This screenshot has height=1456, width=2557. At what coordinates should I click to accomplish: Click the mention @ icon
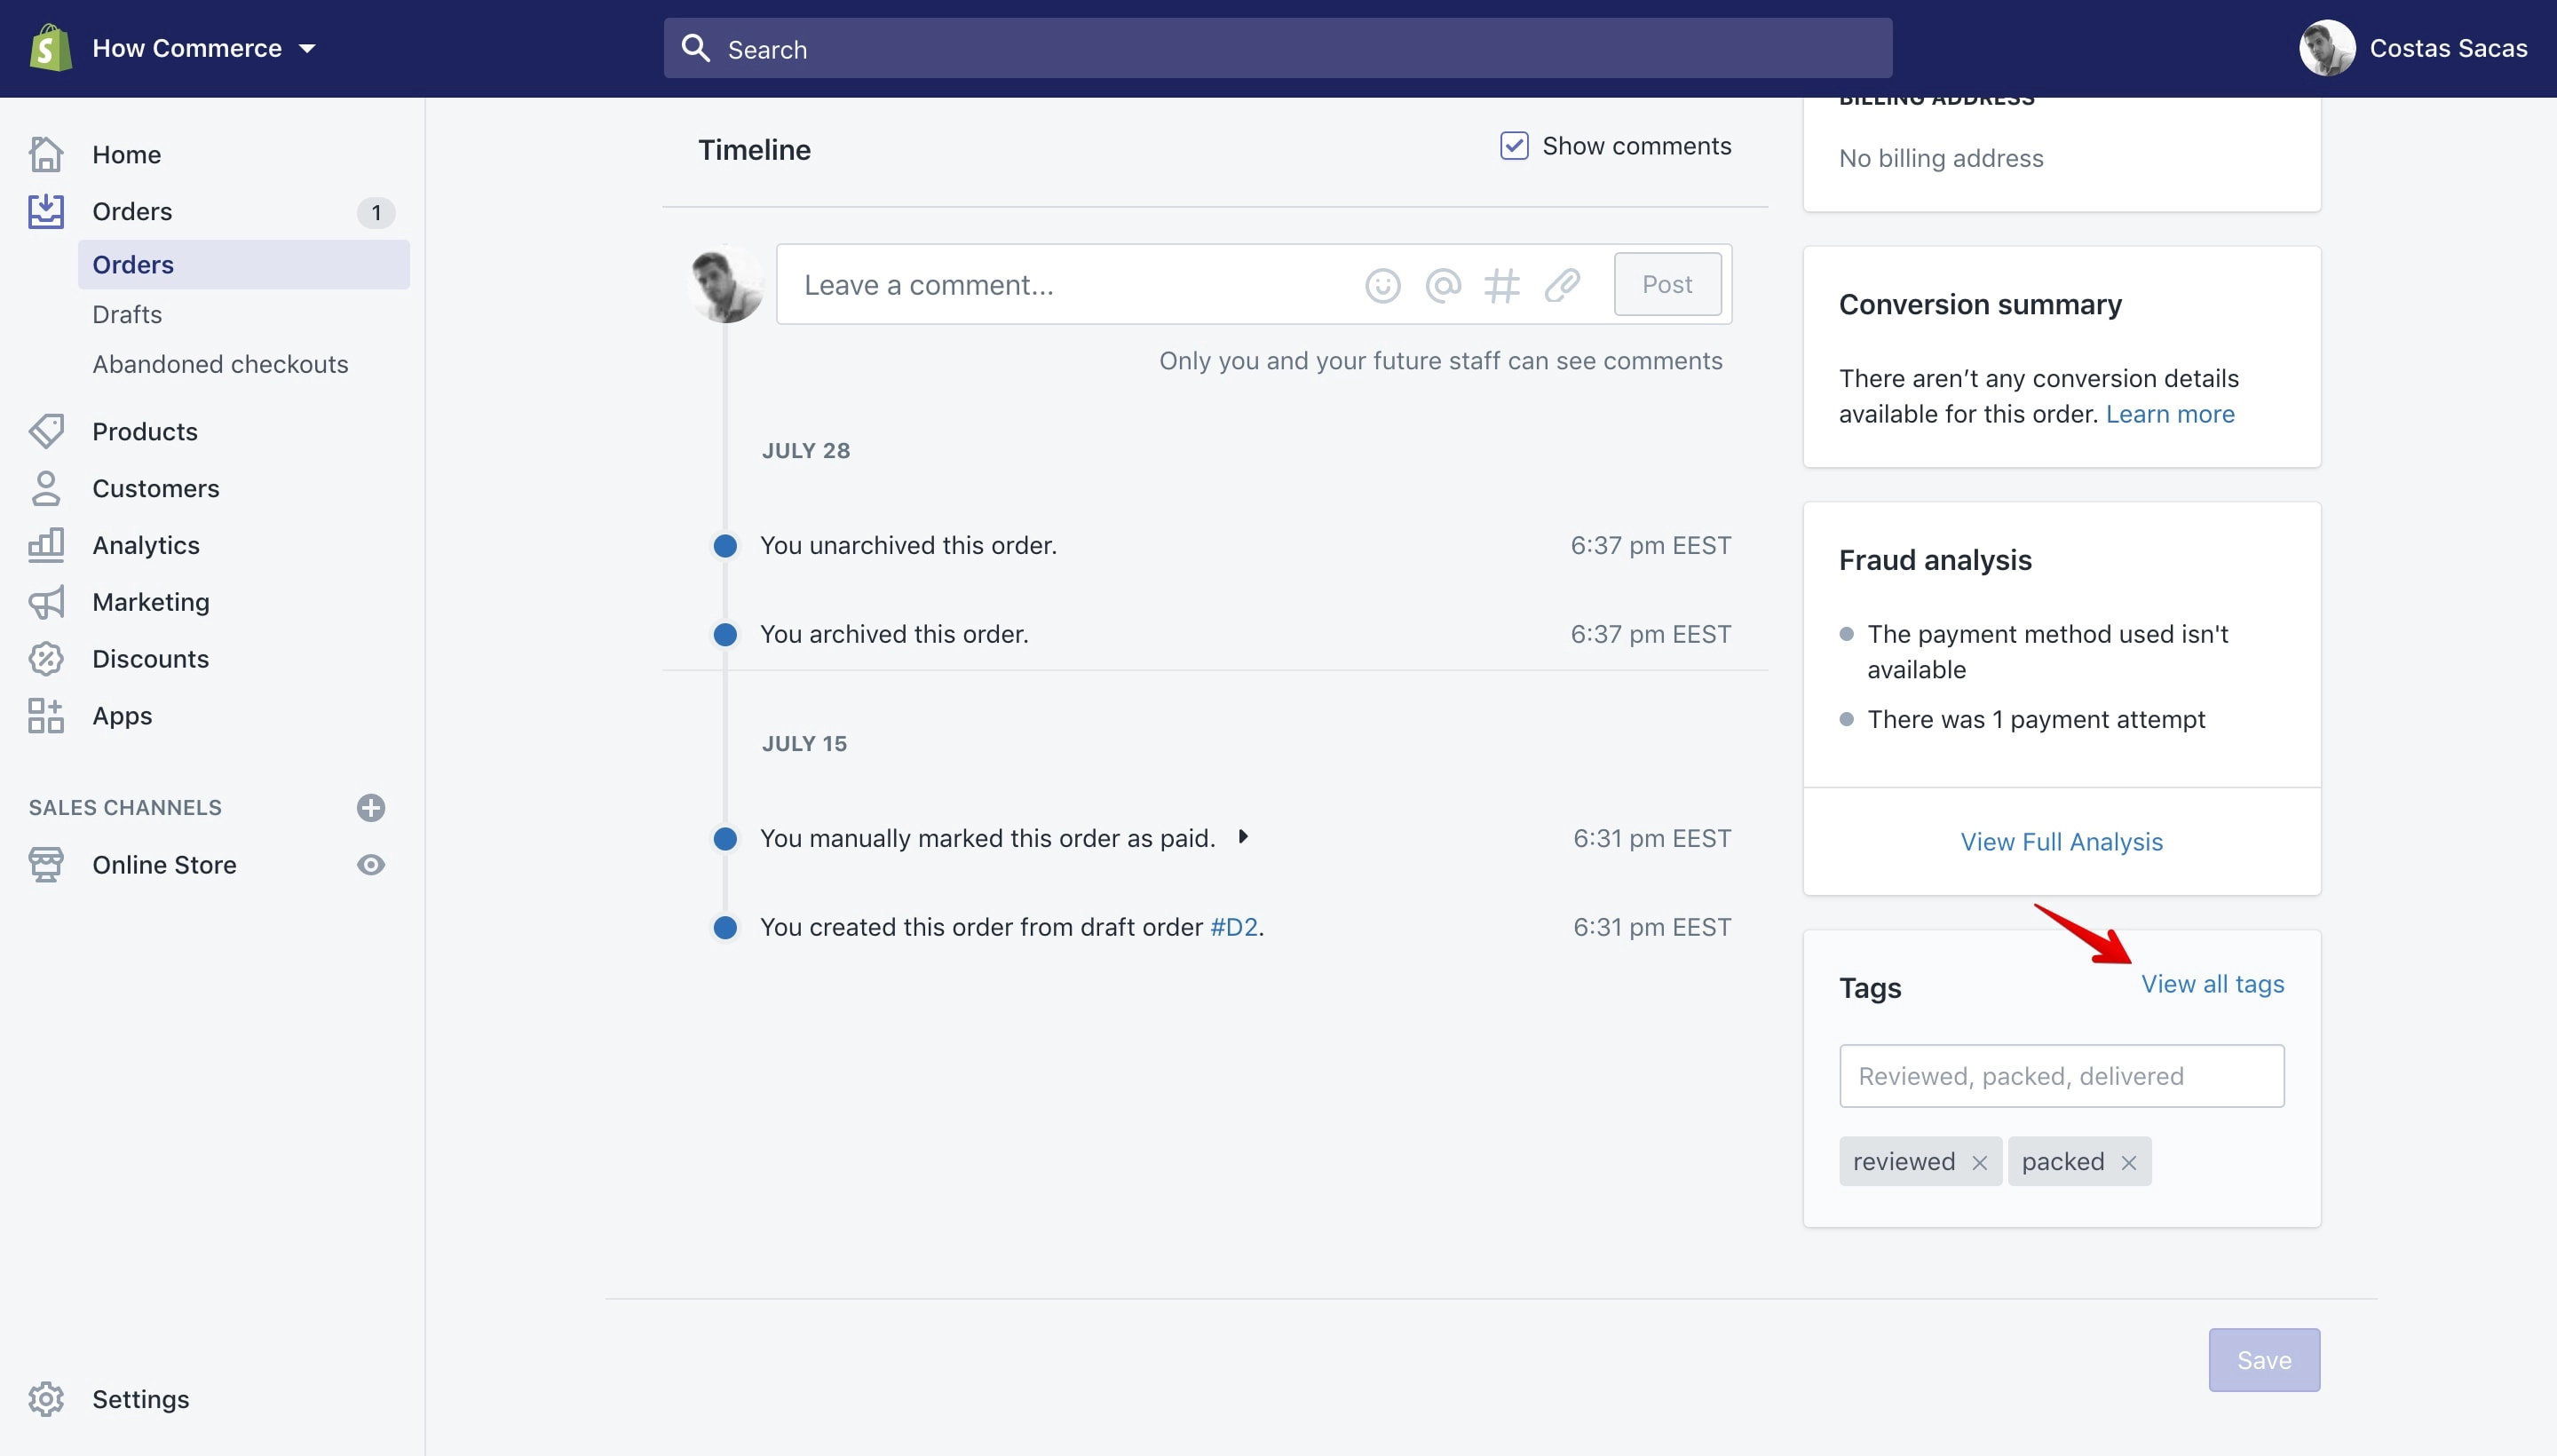pos(1442,286)
